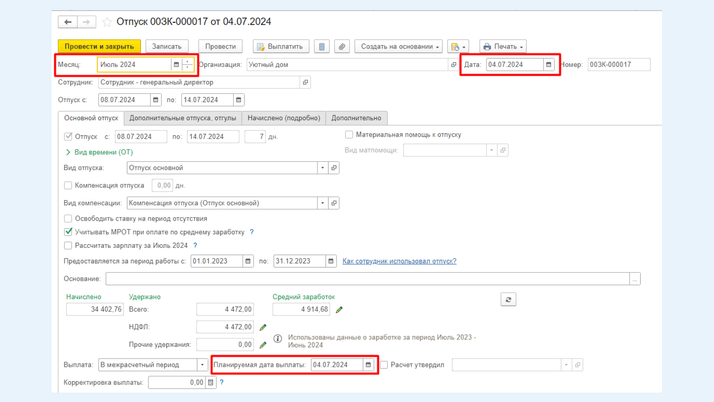This screenshot has height=402, width=714.
Task: Change month using the Месяц stepper arrows
Action: point(188,65)
